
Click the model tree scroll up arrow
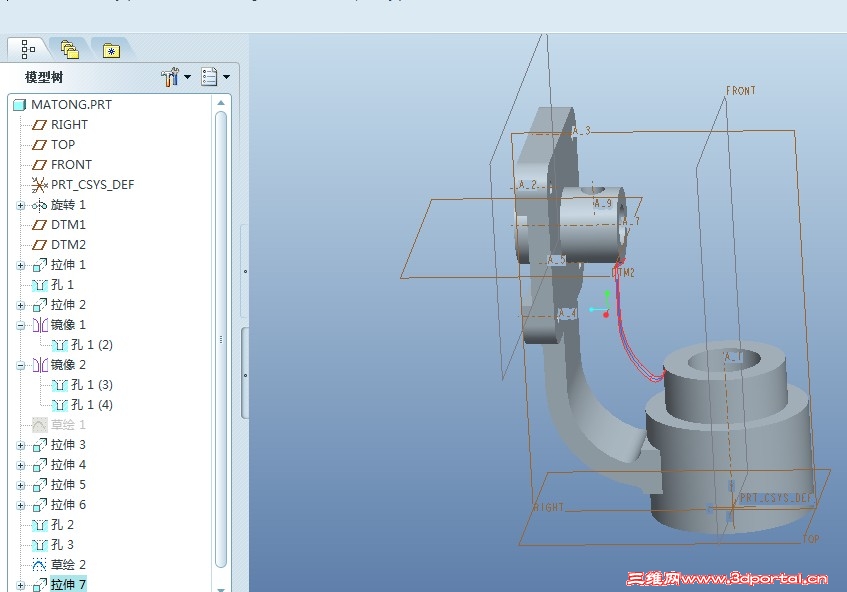[x=221, y=103]
